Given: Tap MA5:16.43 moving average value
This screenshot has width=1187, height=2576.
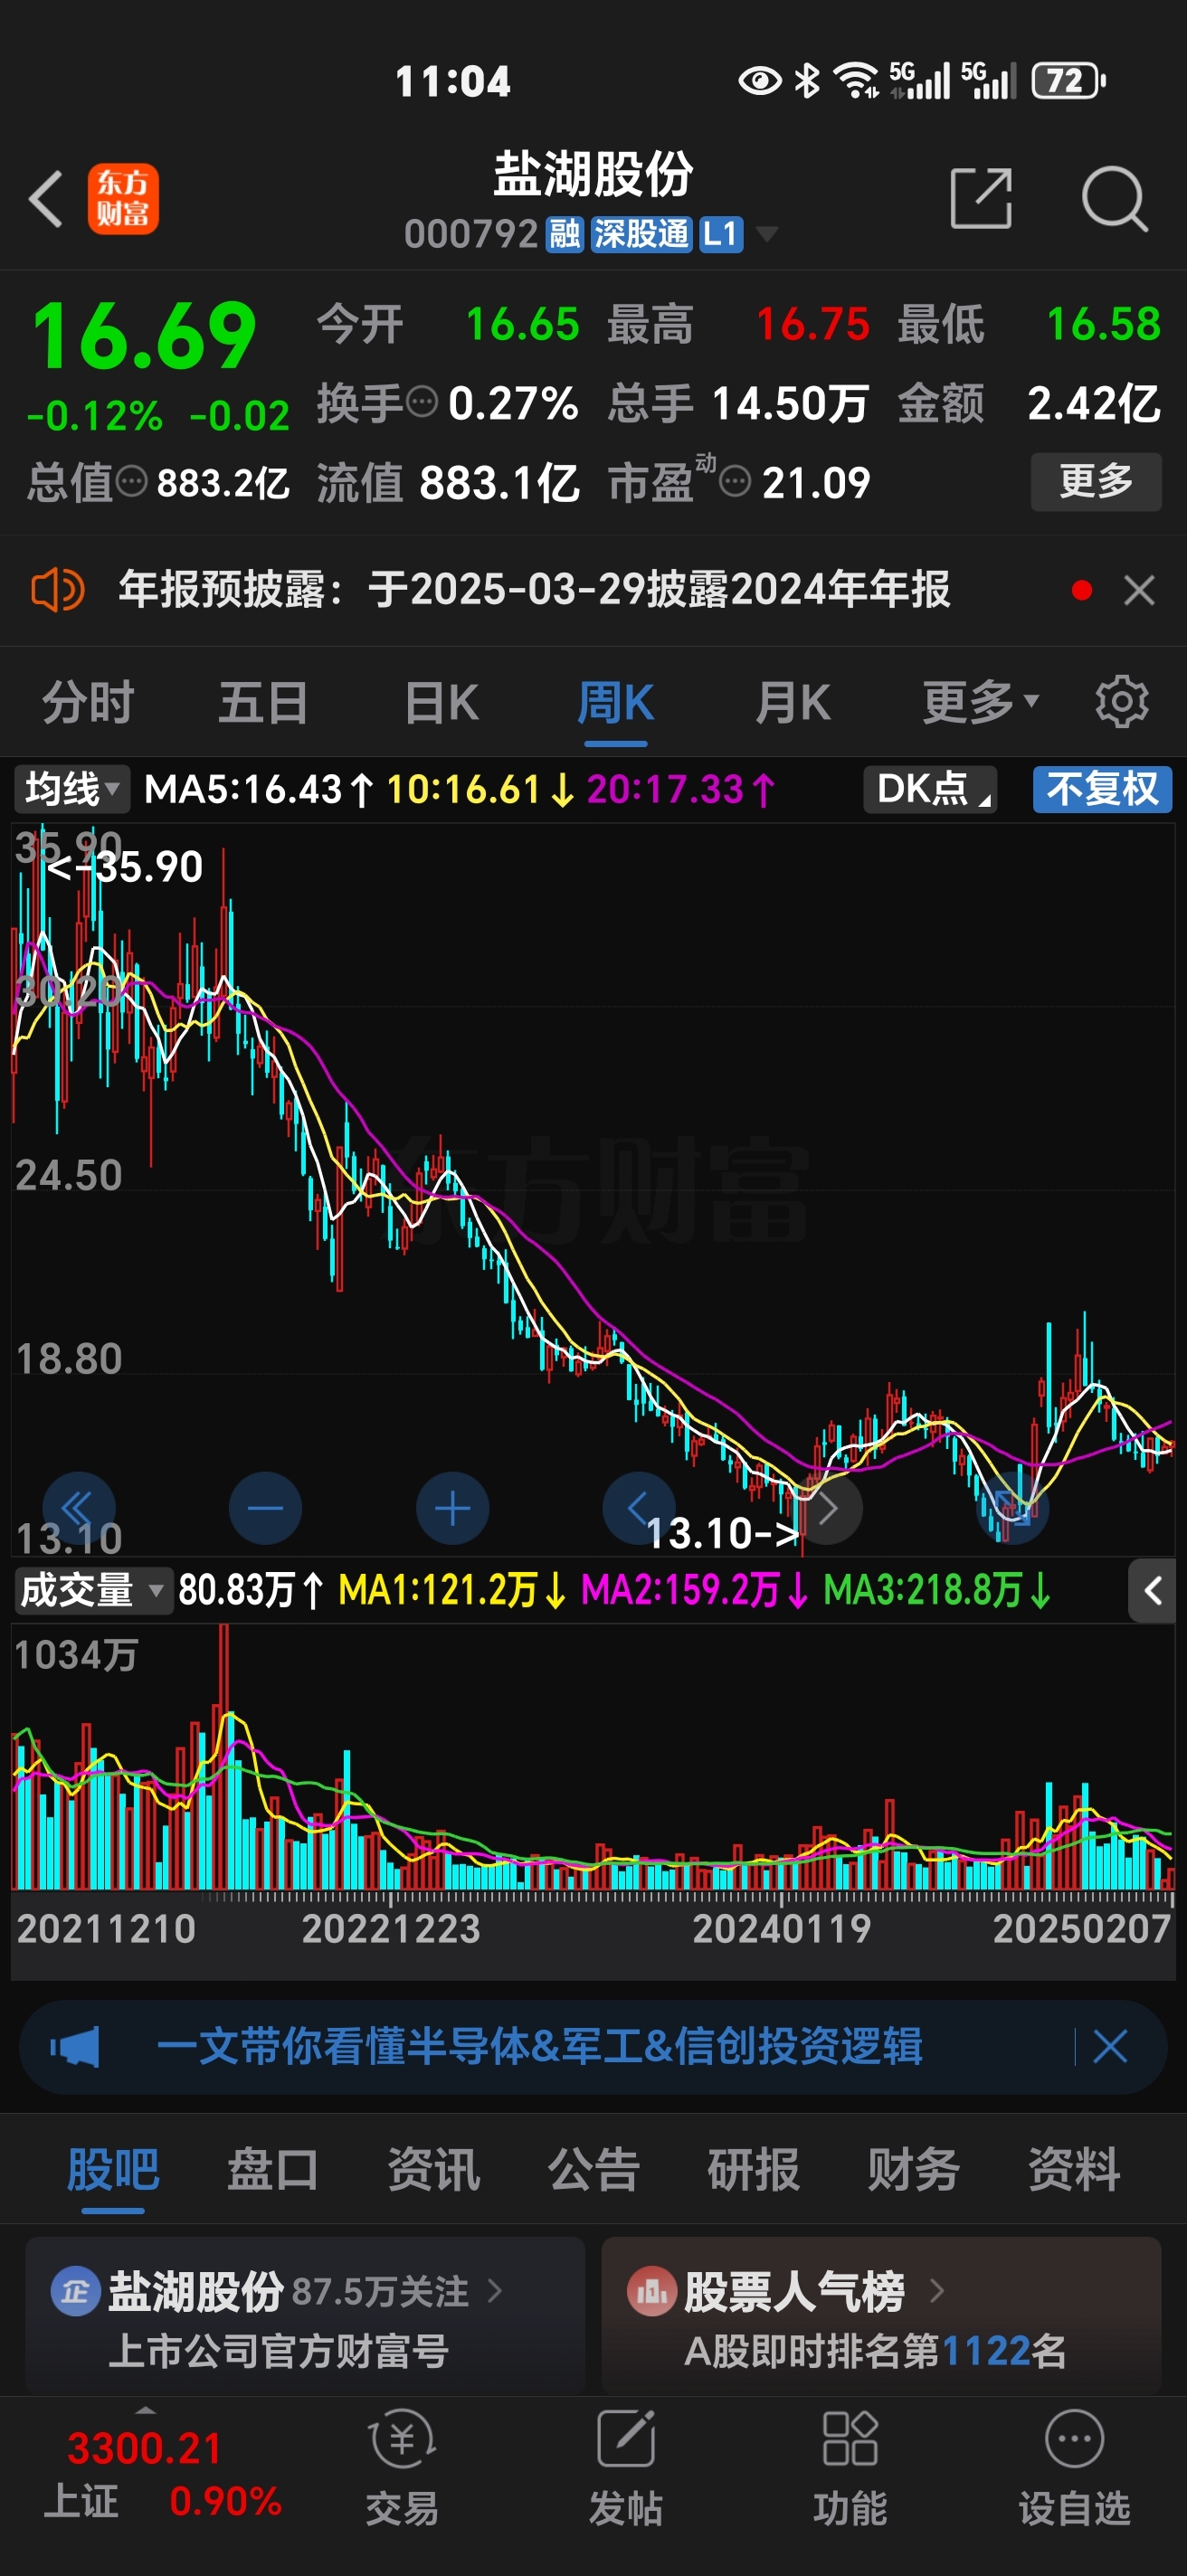Looking at the screenshot, I should click(x=260, y=790).
